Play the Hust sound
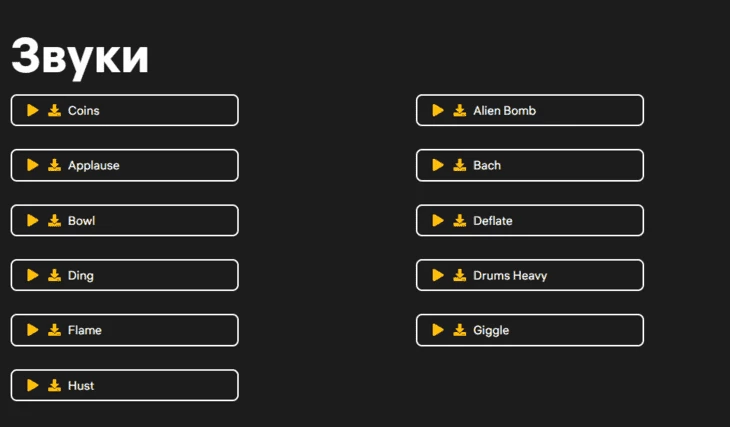 pos(33,385)
